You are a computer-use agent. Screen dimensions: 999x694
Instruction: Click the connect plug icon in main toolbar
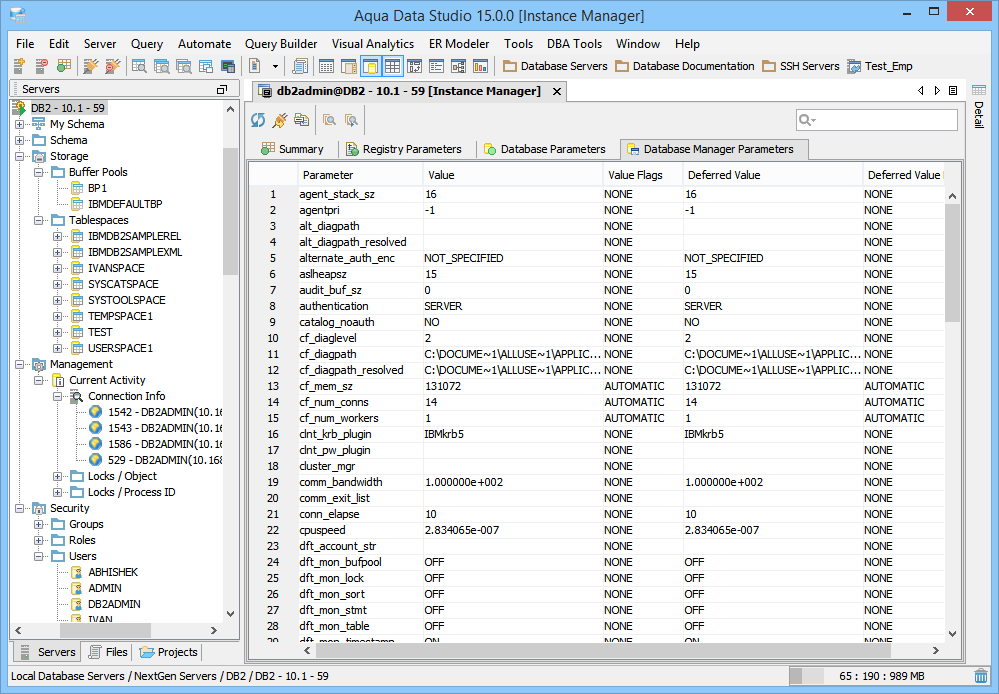[x=91, y=66]
